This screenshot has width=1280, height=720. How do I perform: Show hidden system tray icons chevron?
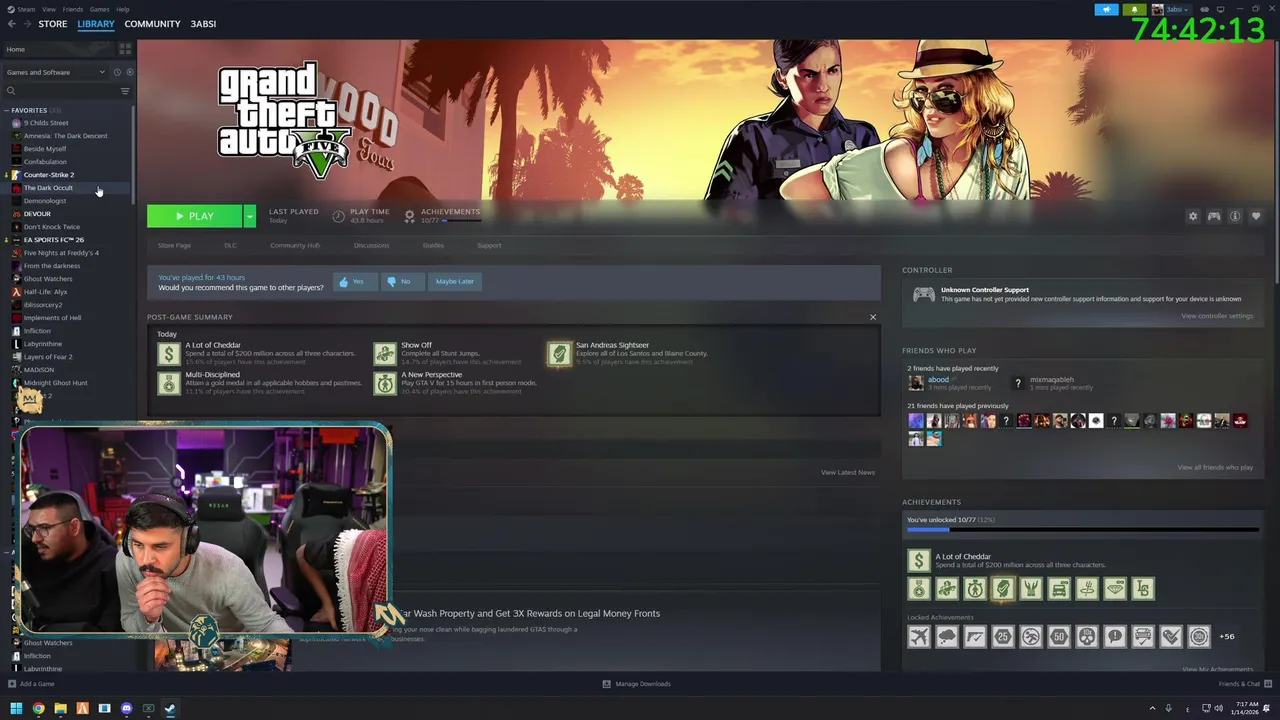[x=1152, y=708]
